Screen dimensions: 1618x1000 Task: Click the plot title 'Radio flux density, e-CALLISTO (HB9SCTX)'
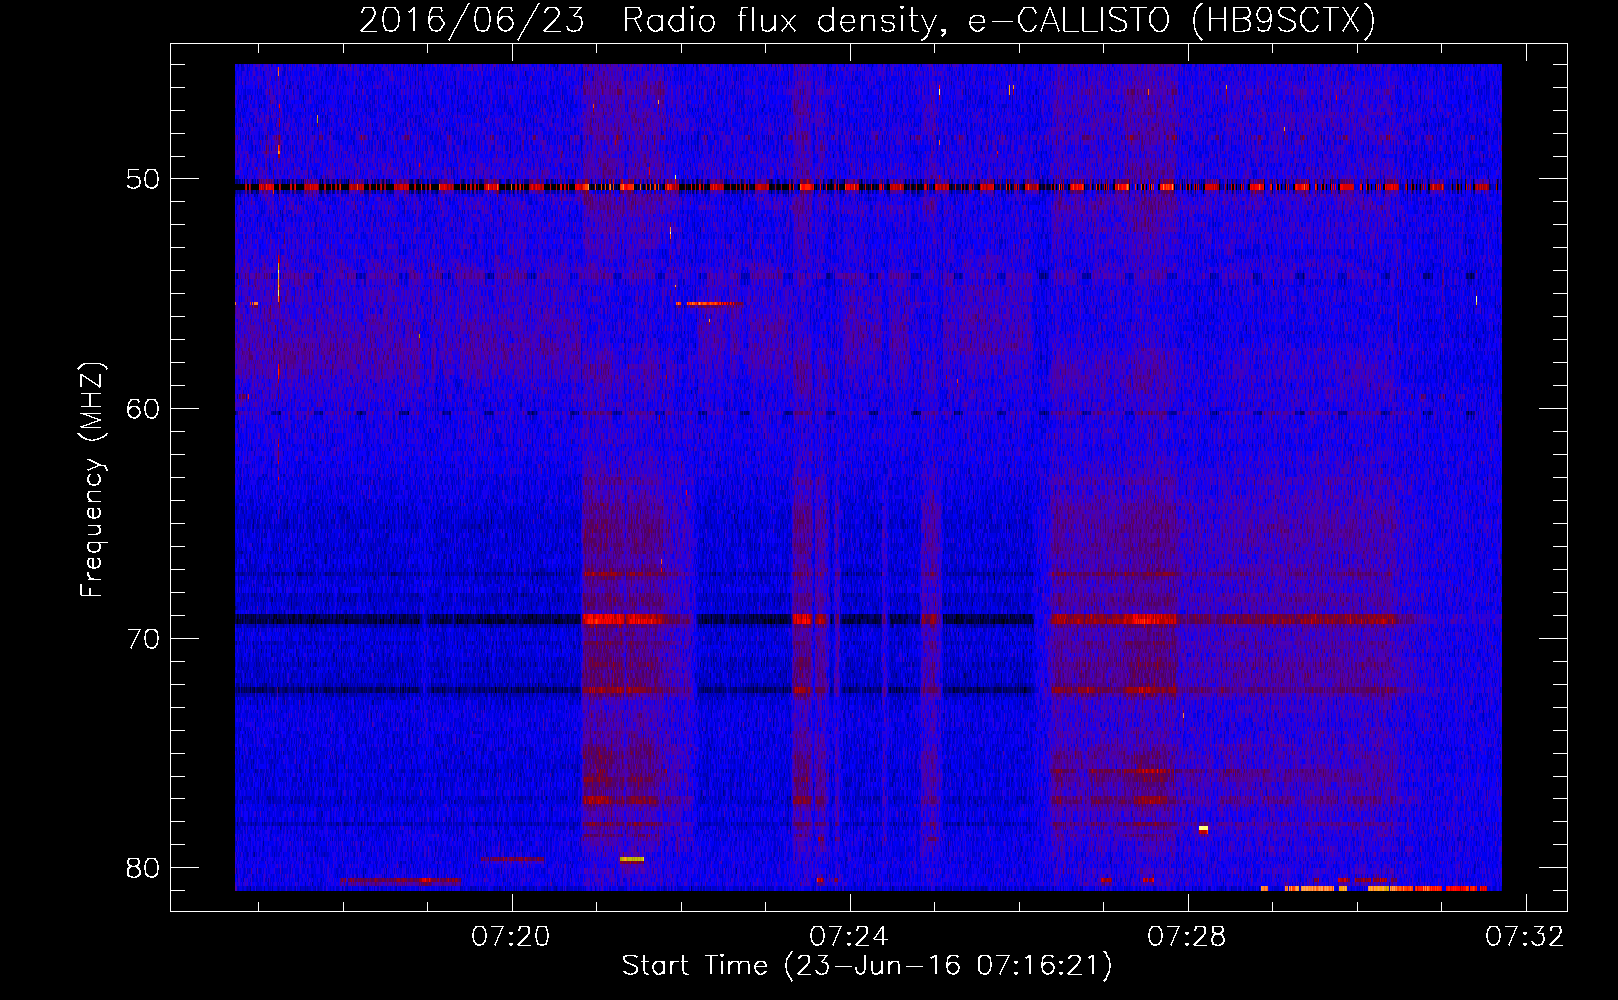pyautogui.click(x=998, y=21)
